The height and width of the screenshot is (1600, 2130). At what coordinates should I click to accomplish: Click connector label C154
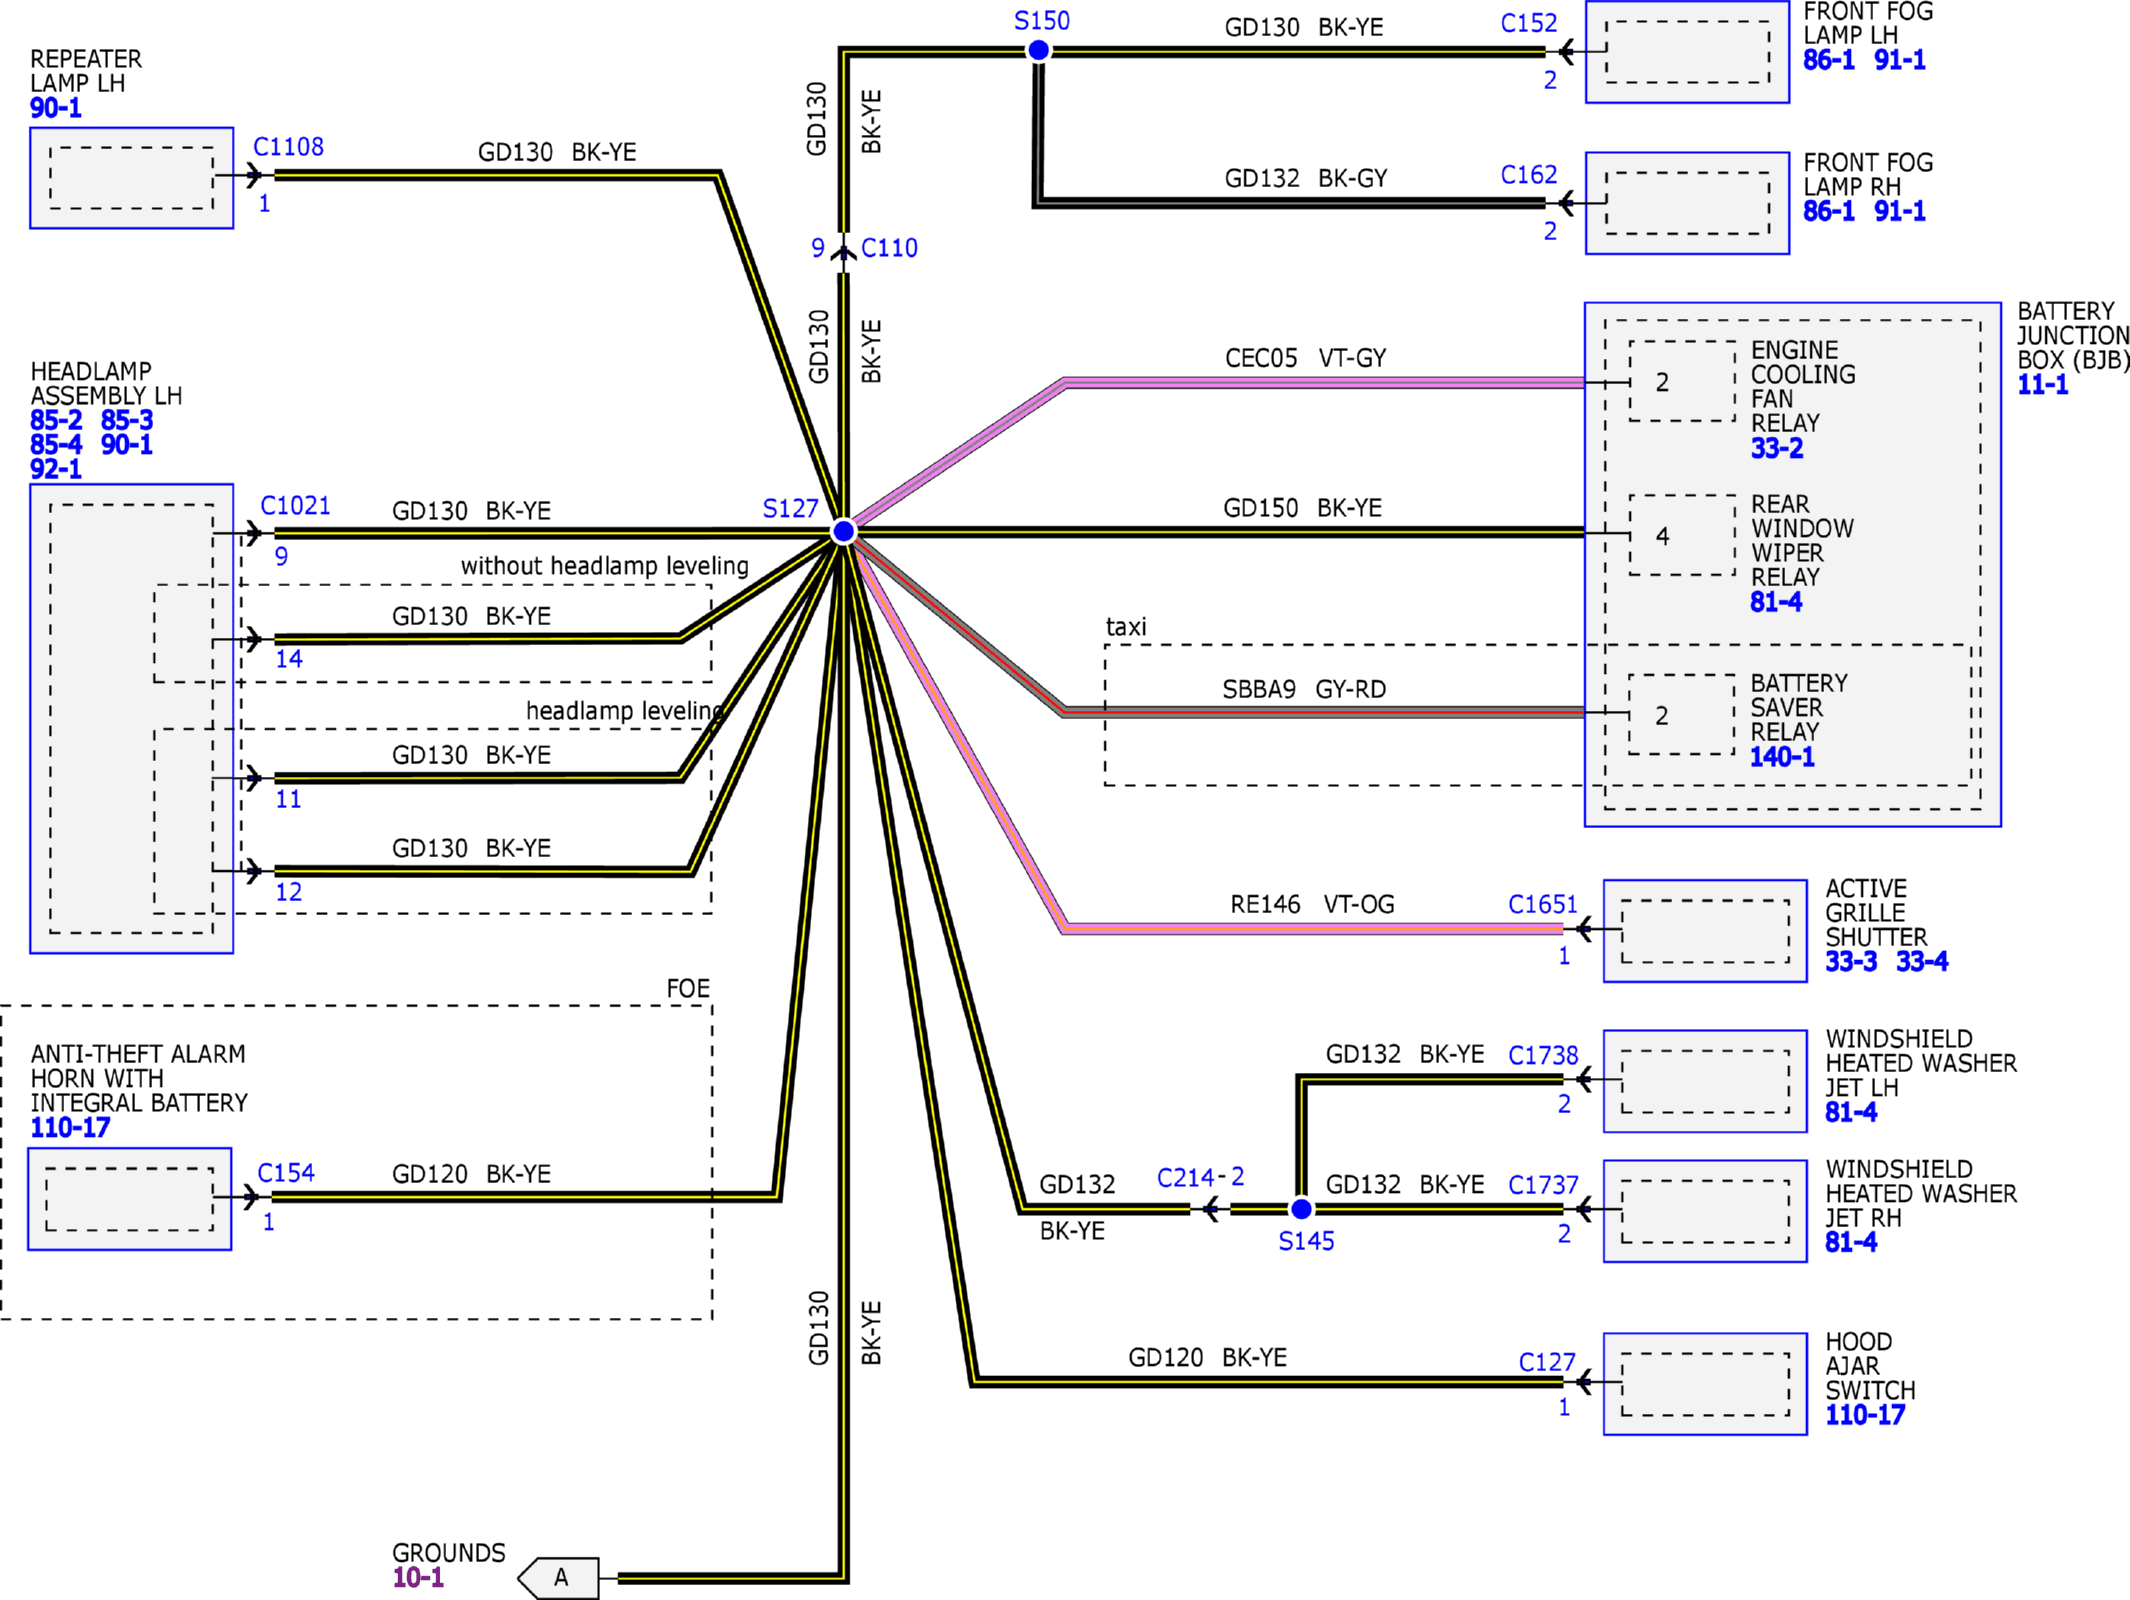point(286,1173)
